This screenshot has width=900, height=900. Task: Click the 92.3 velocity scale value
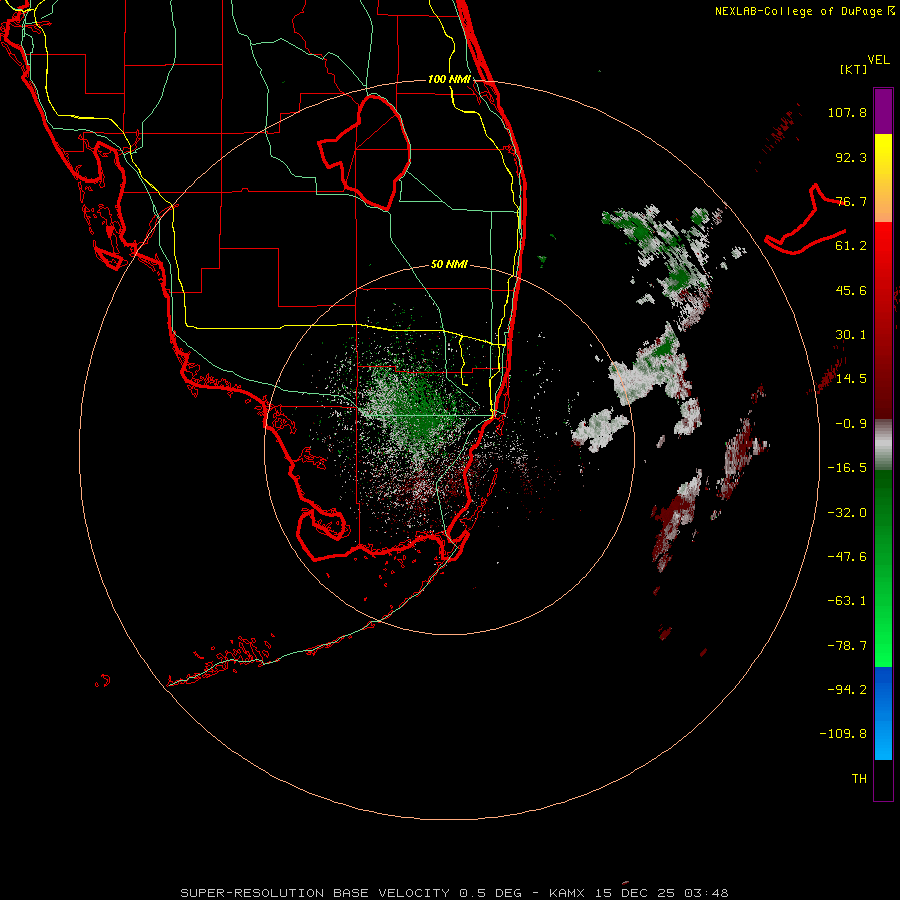[x=851, y=157]
